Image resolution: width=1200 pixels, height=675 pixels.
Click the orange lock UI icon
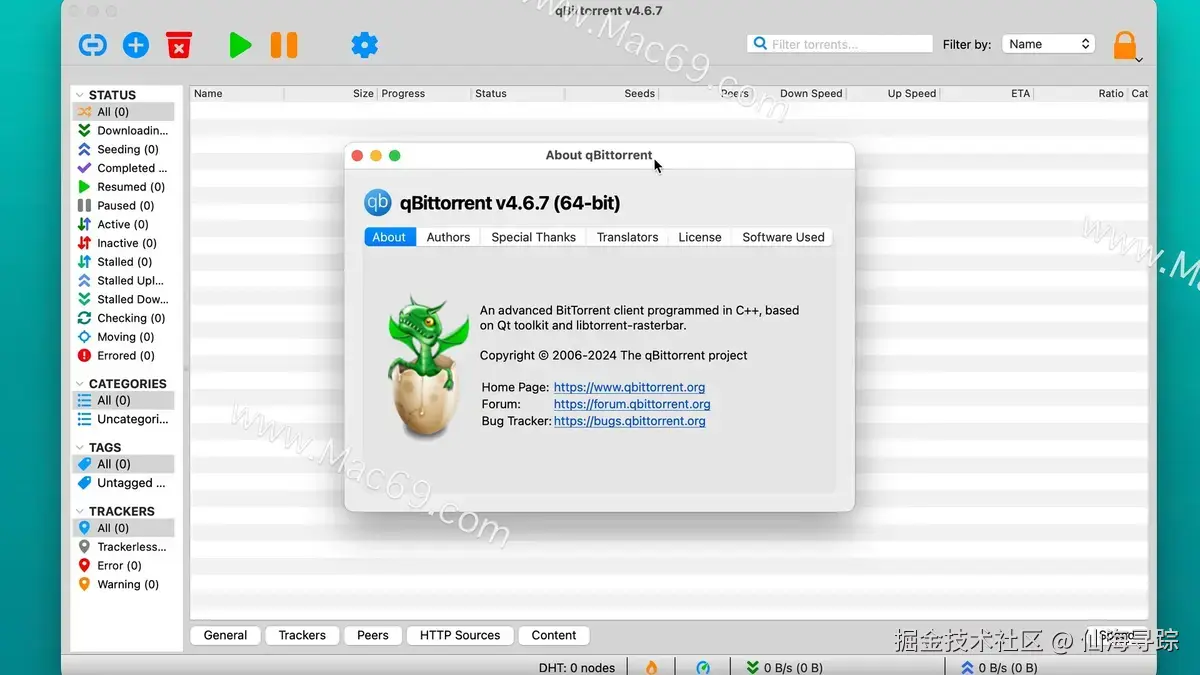(x=1126, y=45)
